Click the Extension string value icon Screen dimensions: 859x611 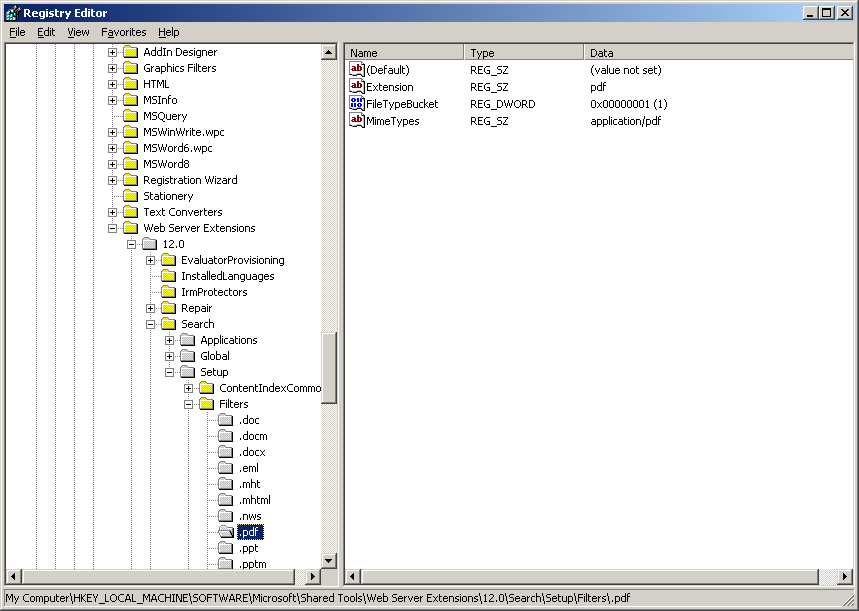click(x=357, y=87)
